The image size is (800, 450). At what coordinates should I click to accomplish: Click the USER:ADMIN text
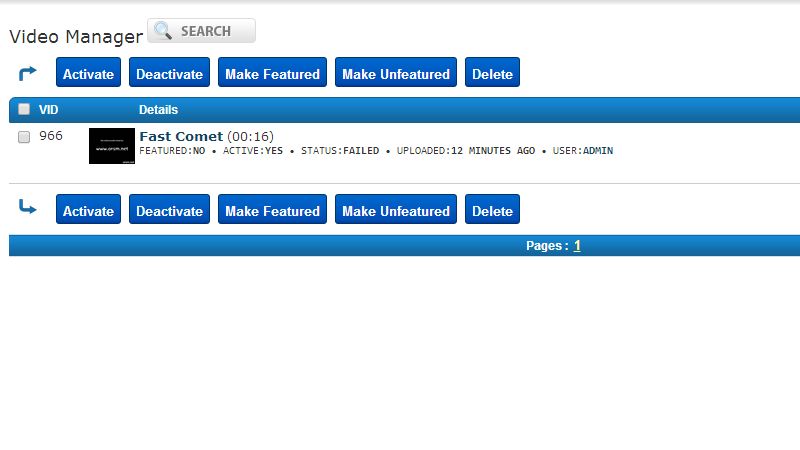[583, 151]
